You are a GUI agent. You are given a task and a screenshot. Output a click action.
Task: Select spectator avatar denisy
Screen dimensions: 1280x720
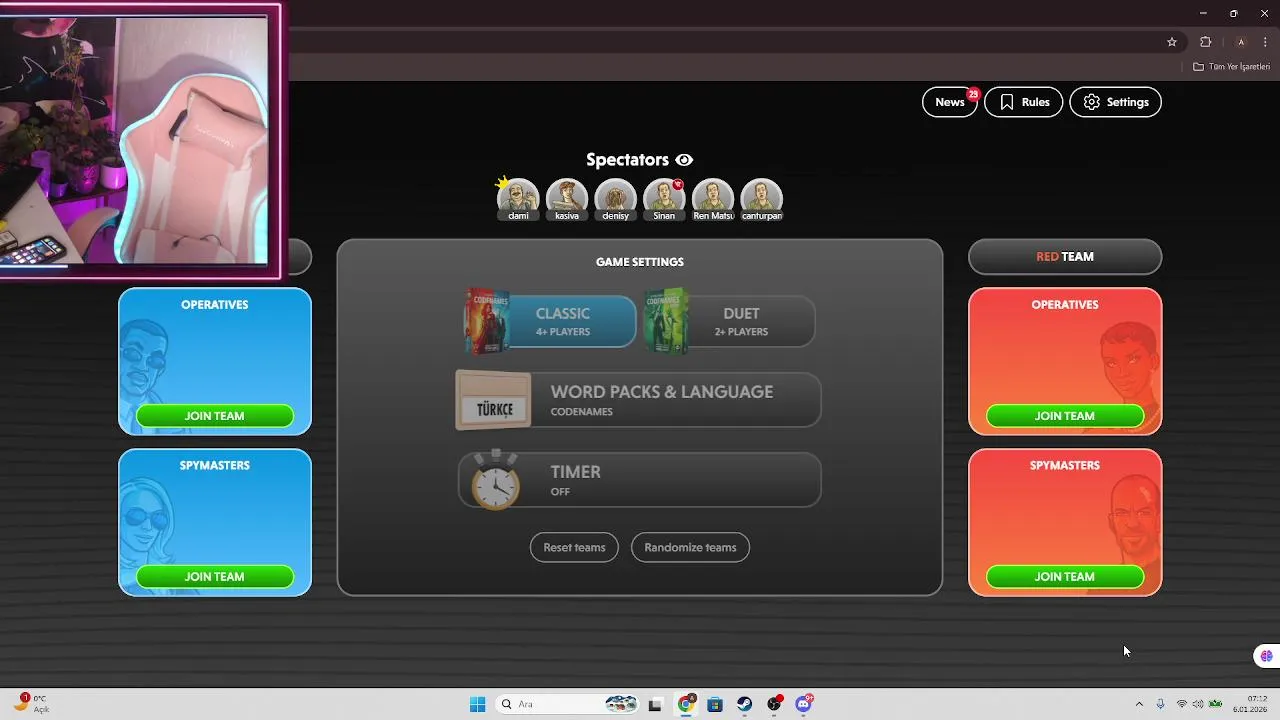[x=616, y=199]
